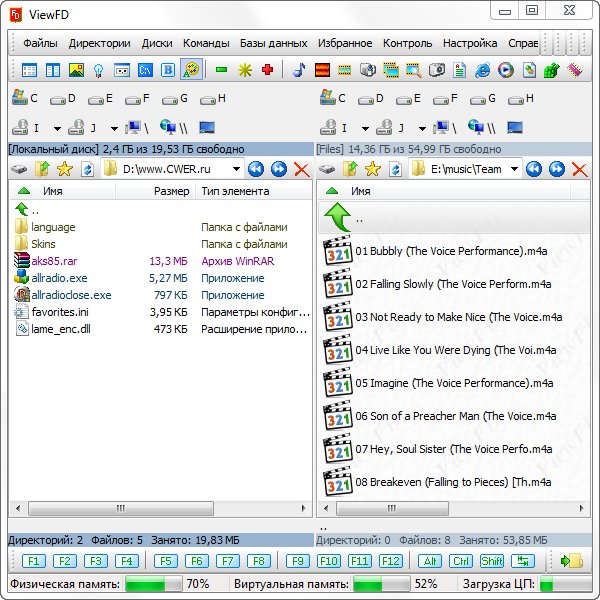Toggle the Shift modifier button
The image size is (600, 600).
(x=491, y=561)
